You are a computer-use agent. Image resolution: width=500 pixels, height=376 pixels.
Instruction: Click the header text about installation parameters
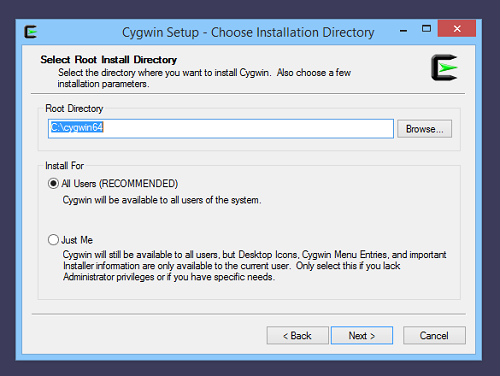(x=204, y=78)
